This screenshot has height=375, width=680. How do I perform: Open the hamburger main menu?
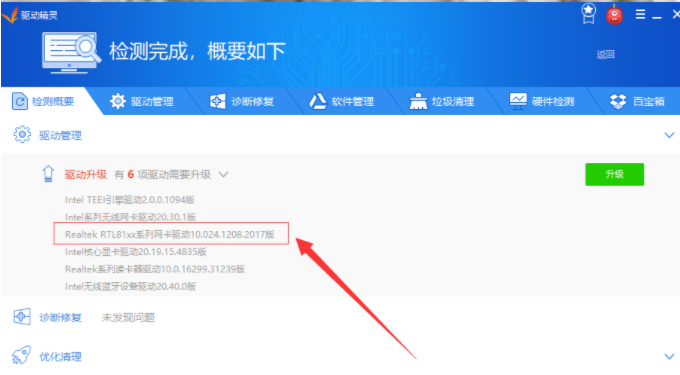(640, 14)
